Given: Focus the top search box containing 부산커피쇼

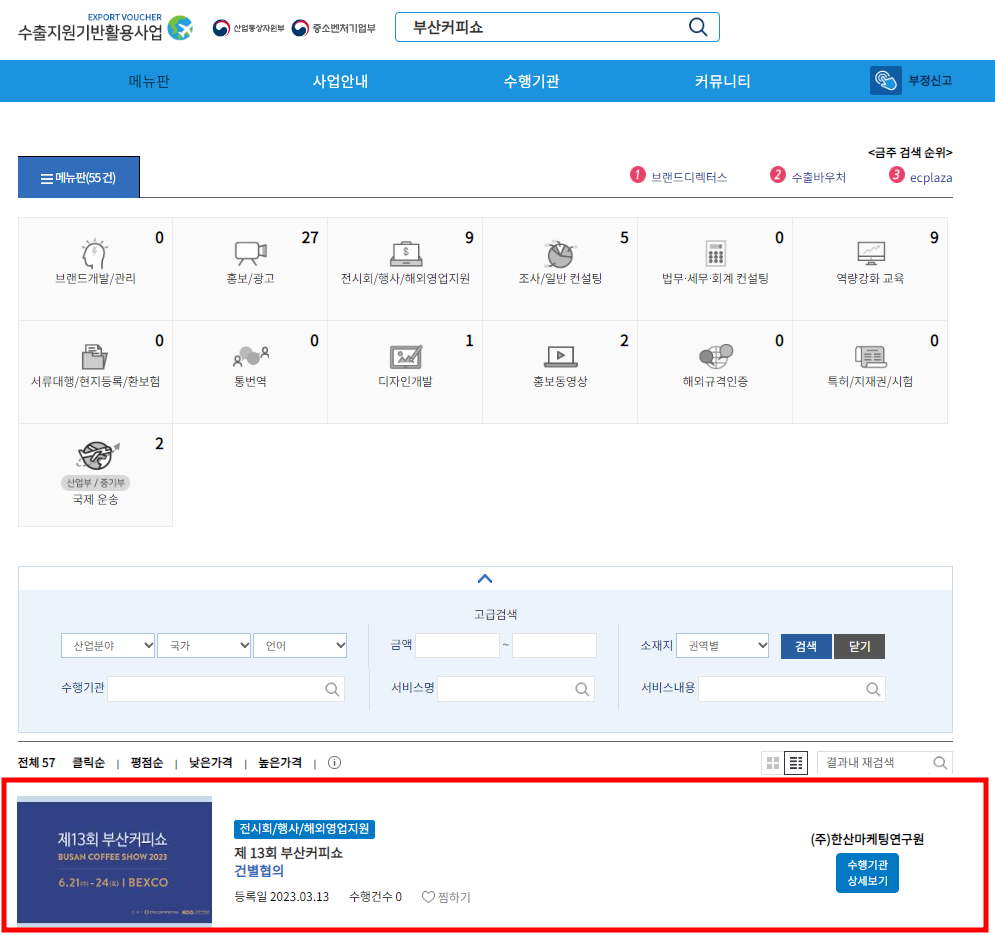Looking at the screenshot, I should (557, 27).
